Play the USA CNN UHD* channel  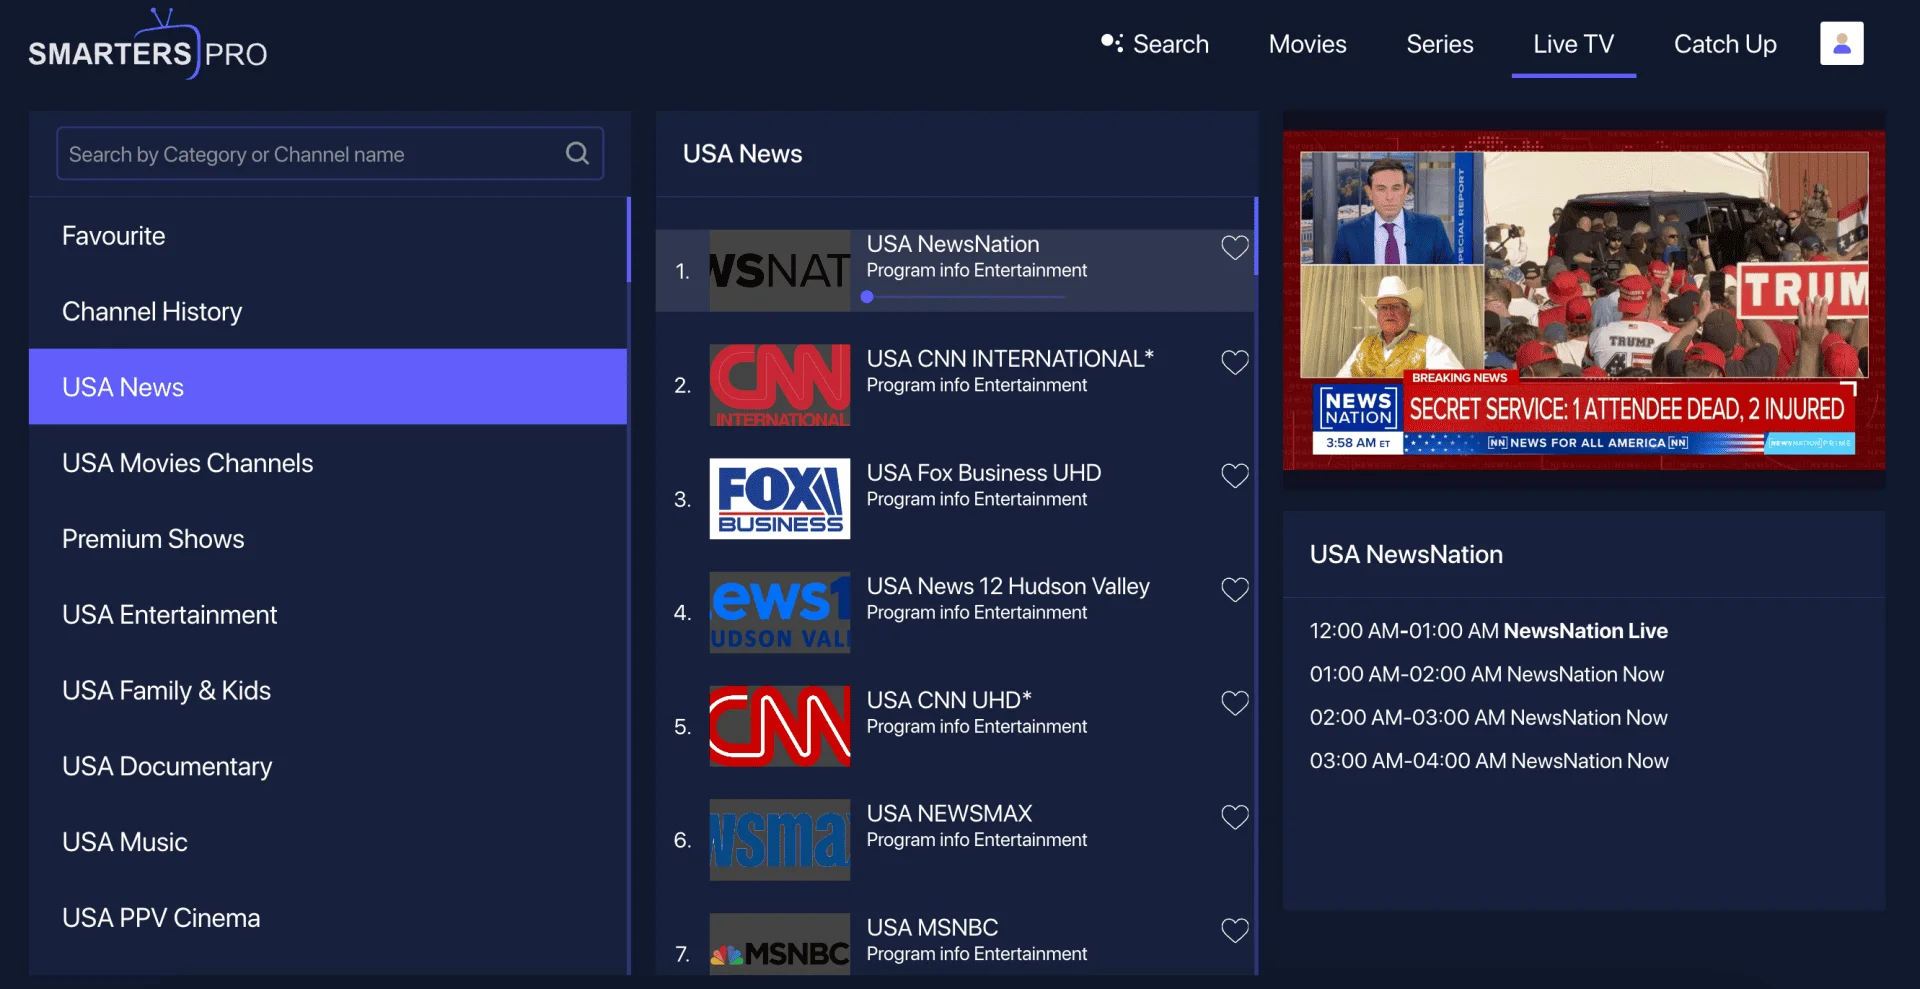[x=954, y=726]
